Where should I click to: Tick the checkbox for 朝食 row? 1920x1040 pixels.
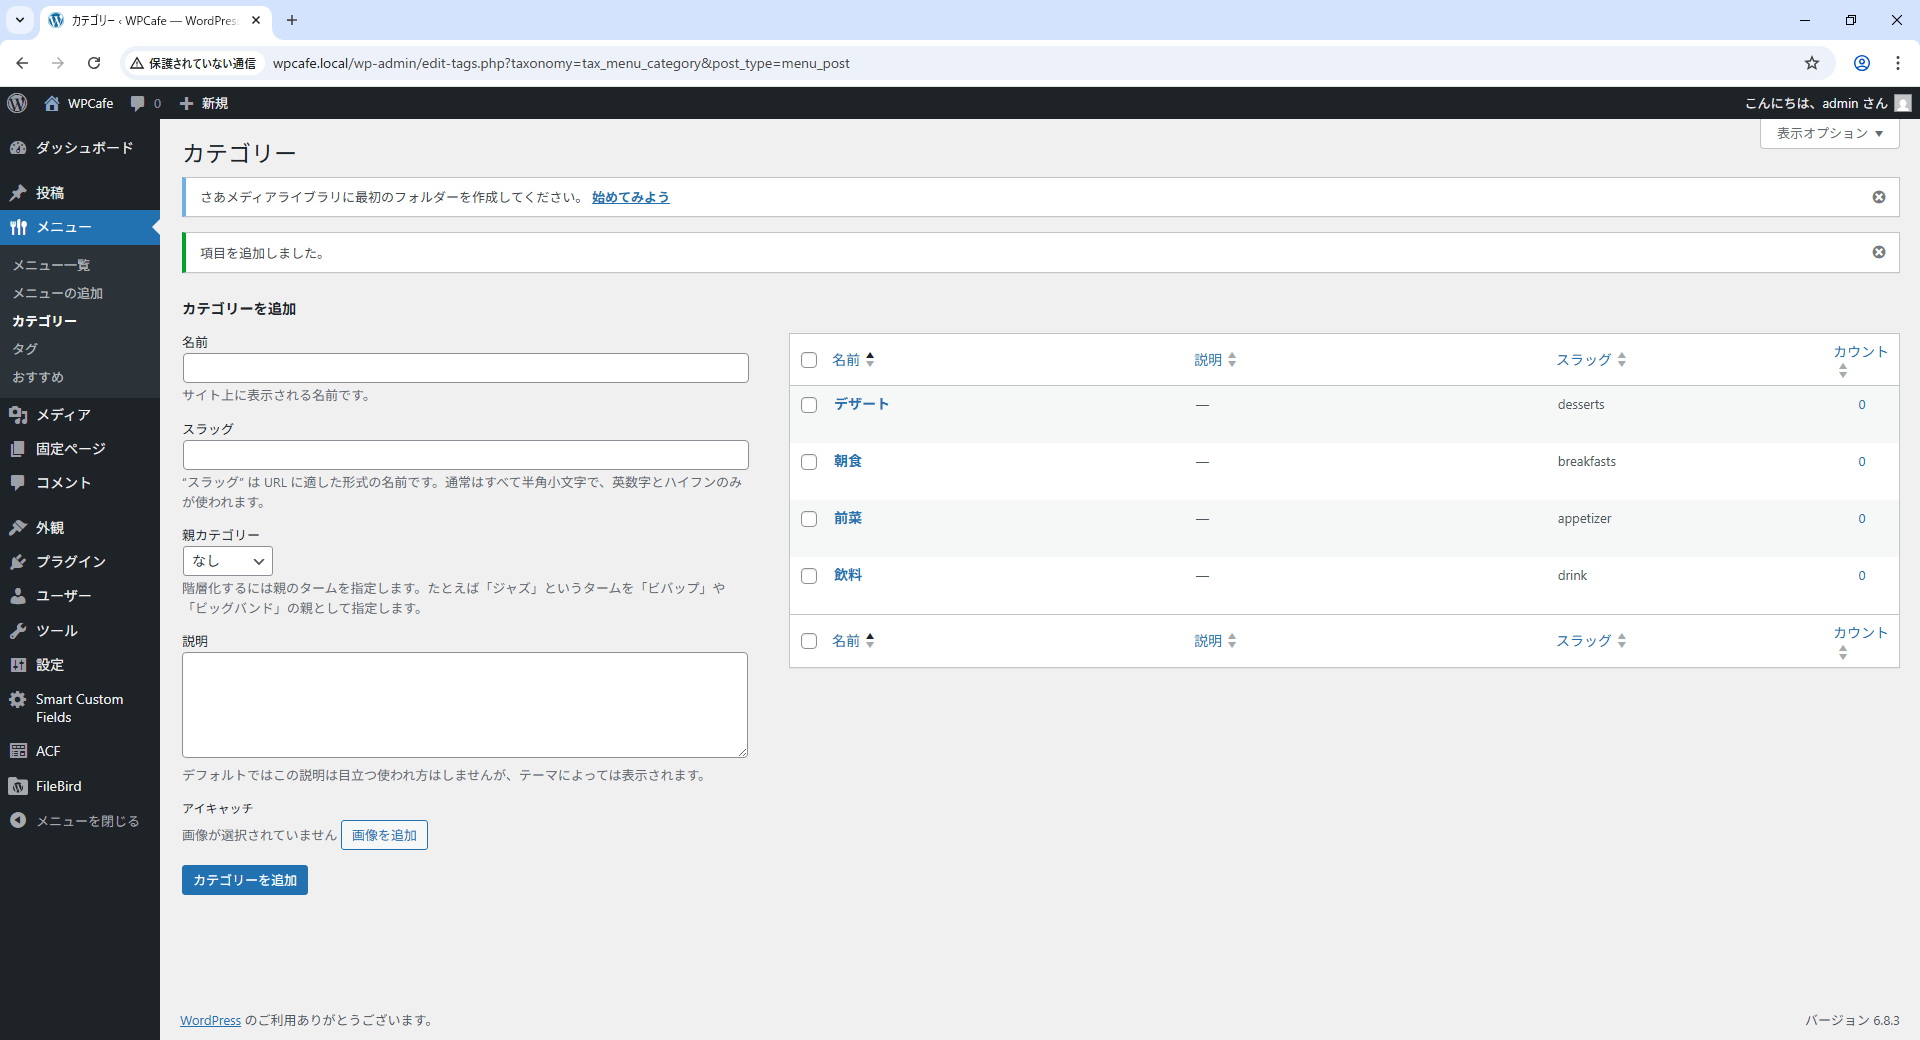(x=809, y=462)
